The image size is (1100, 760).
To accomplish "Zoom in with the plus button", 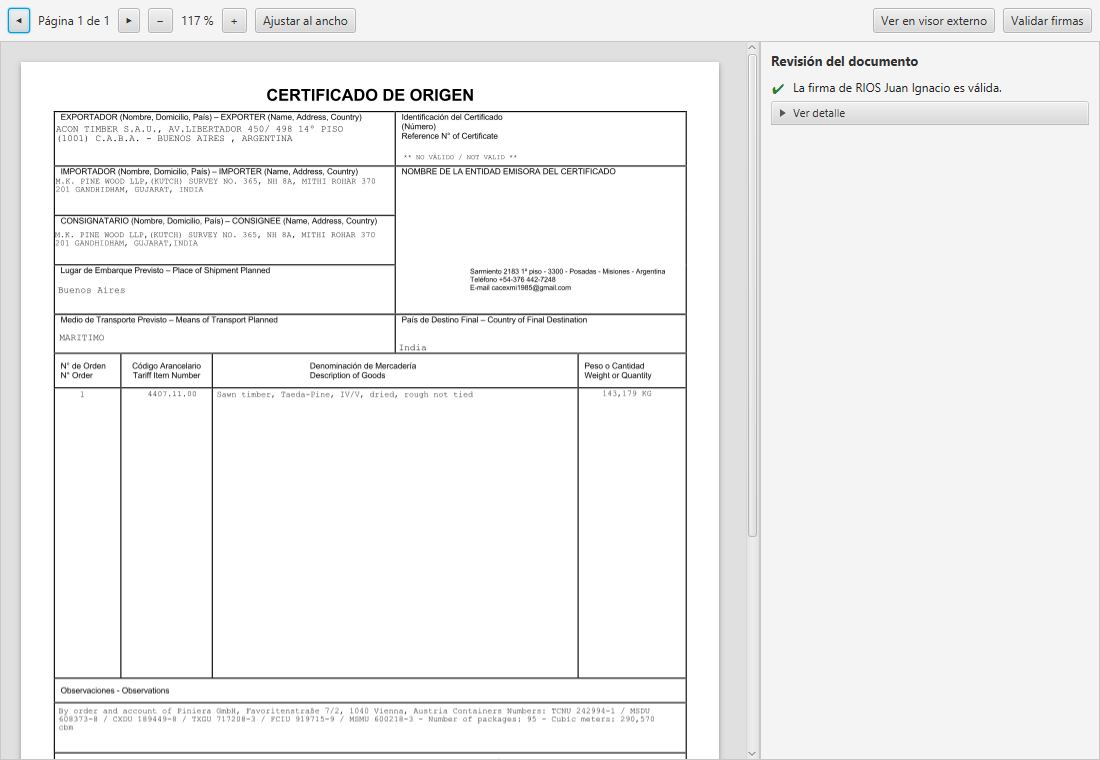I will tap(234, 20).
